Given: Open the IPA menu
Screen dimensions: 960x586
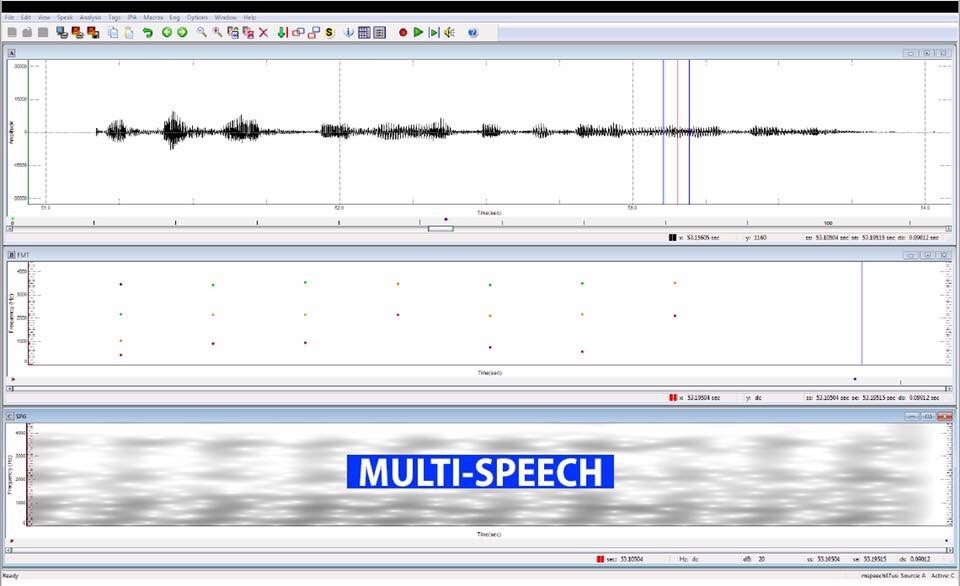Looking at the screenshot, I should 132,17.
